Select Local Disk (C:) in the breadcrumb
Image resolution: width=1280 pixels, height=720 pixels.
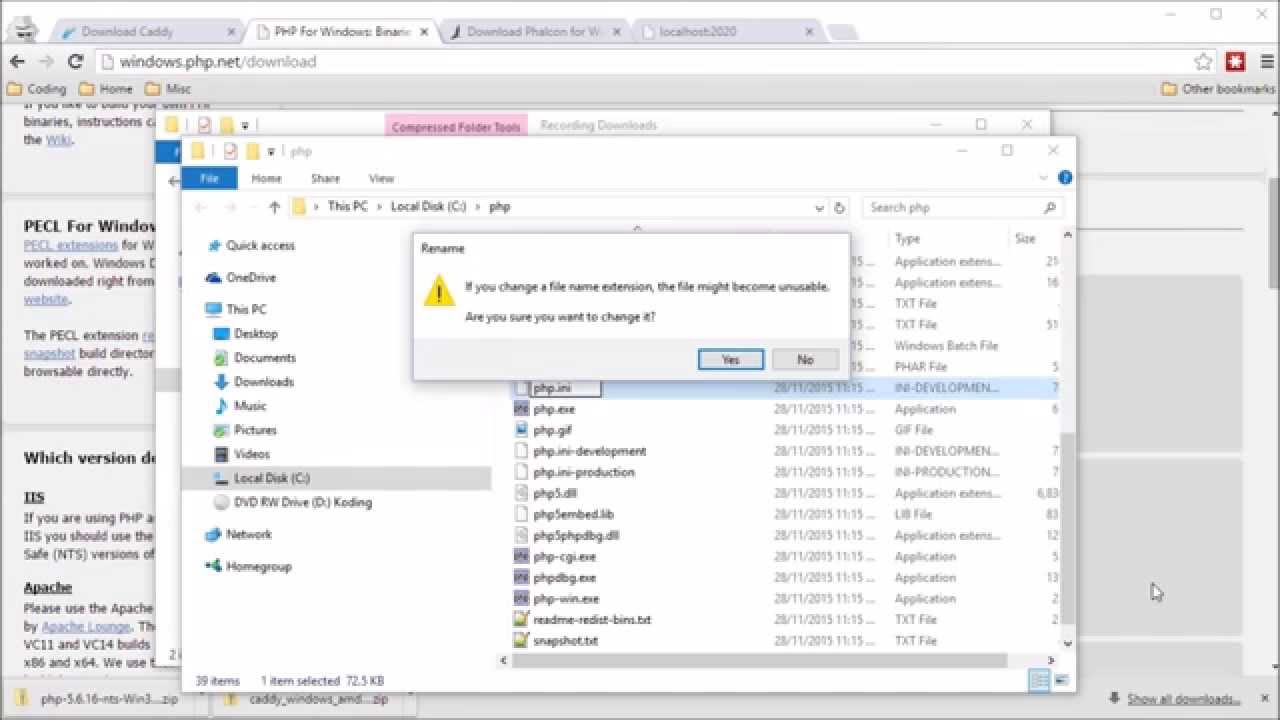click(428, 207)
